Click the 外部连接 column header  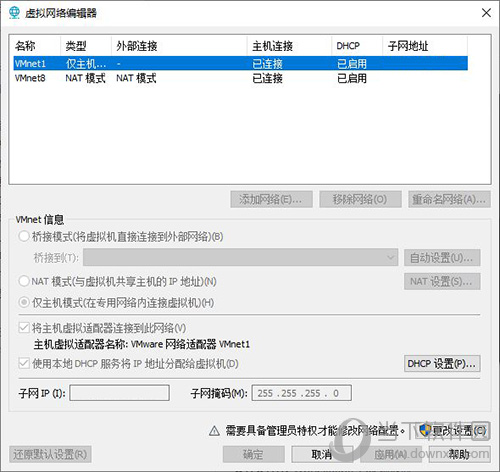click(x=179, y=46)
